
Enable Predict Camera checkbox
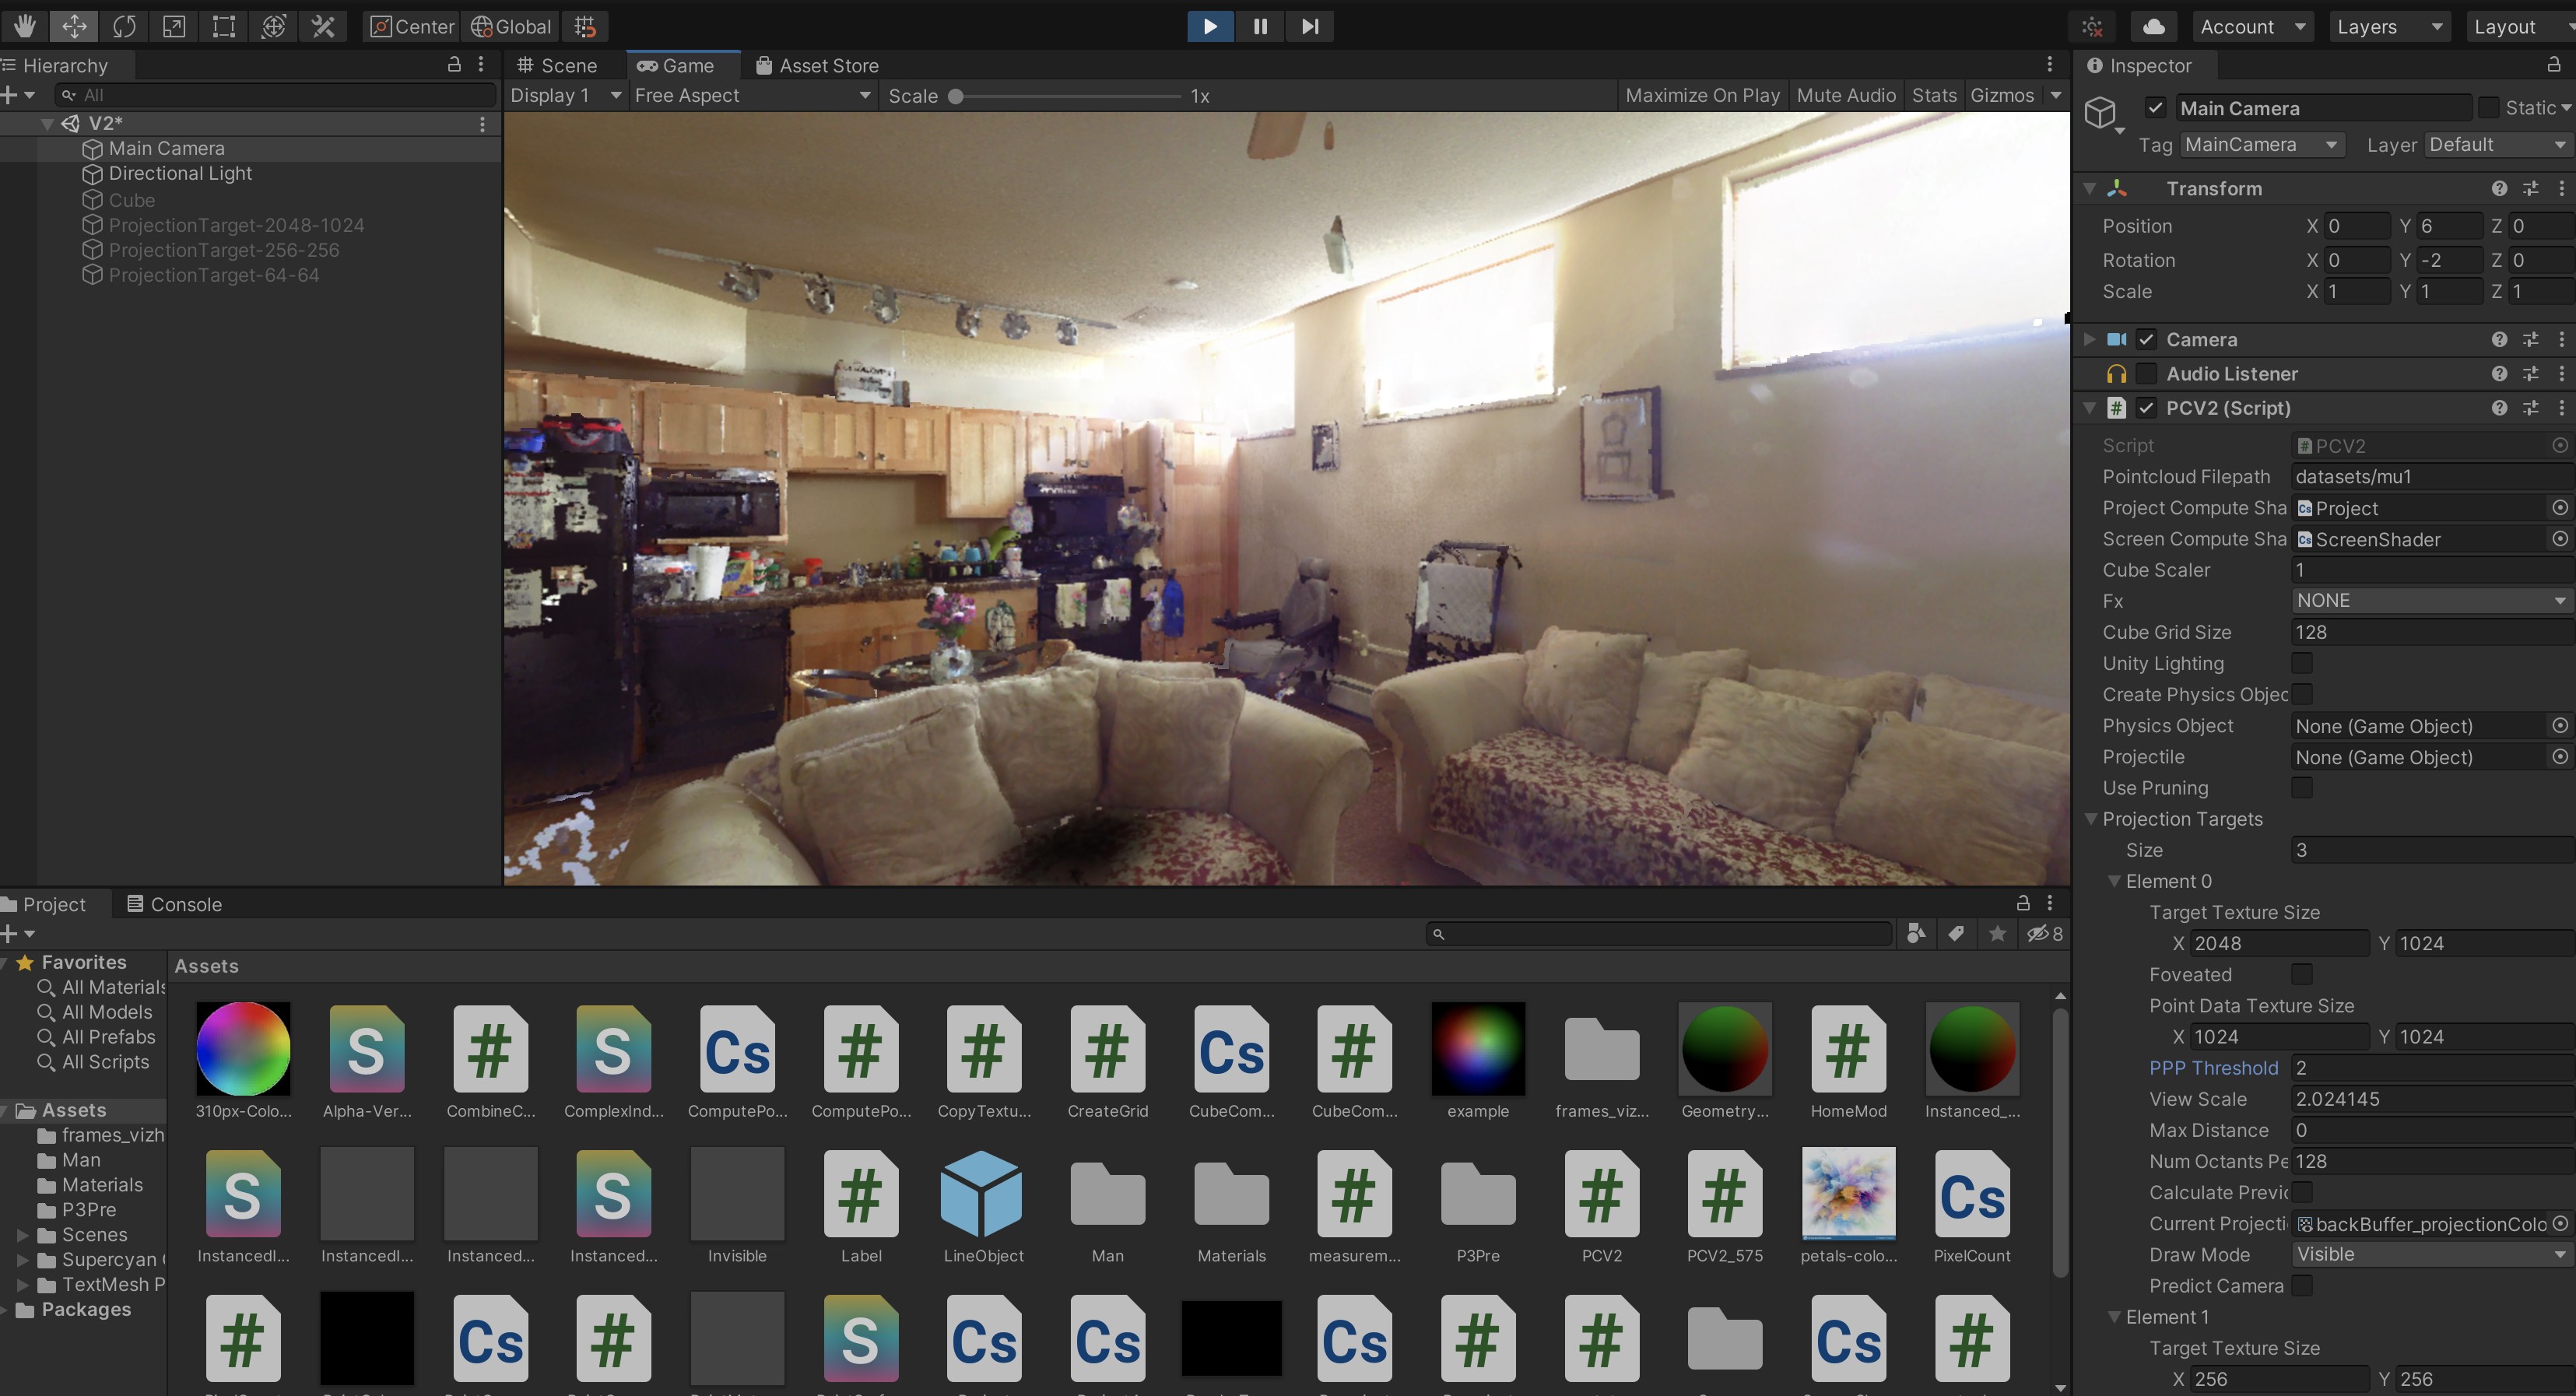[2301, 1285]
